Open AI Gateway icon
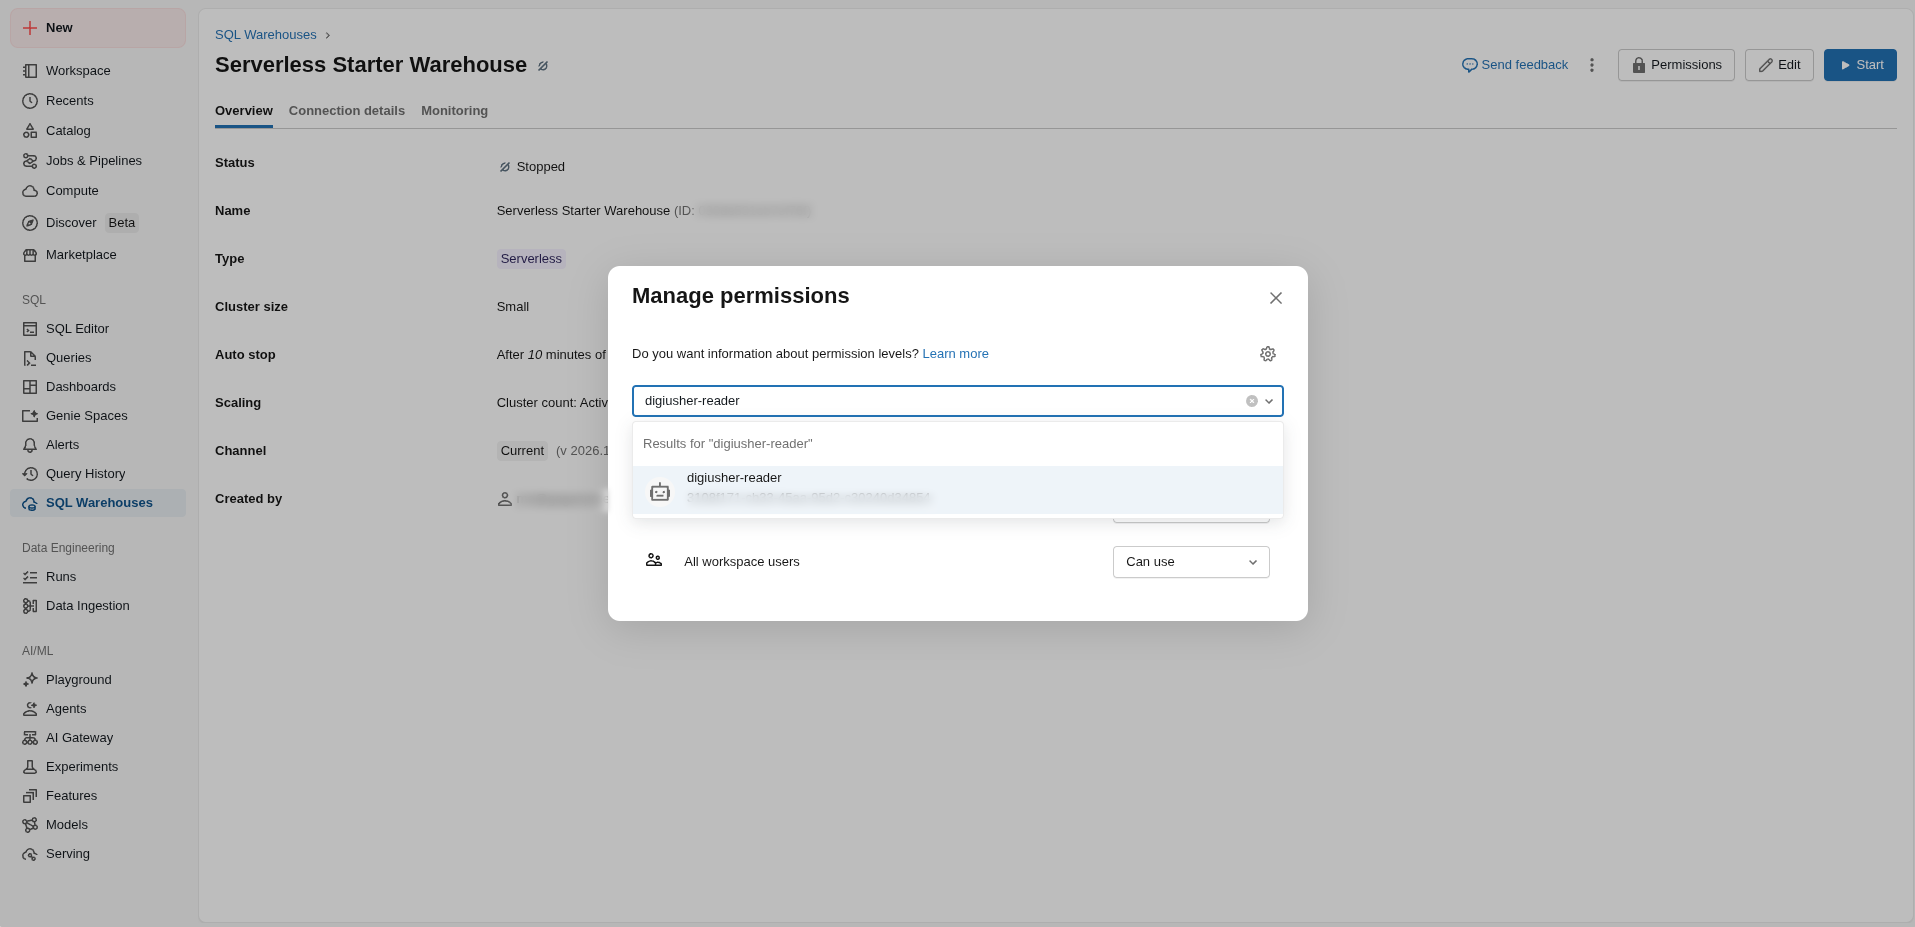The image size is (1915, 927). [30, 738]
